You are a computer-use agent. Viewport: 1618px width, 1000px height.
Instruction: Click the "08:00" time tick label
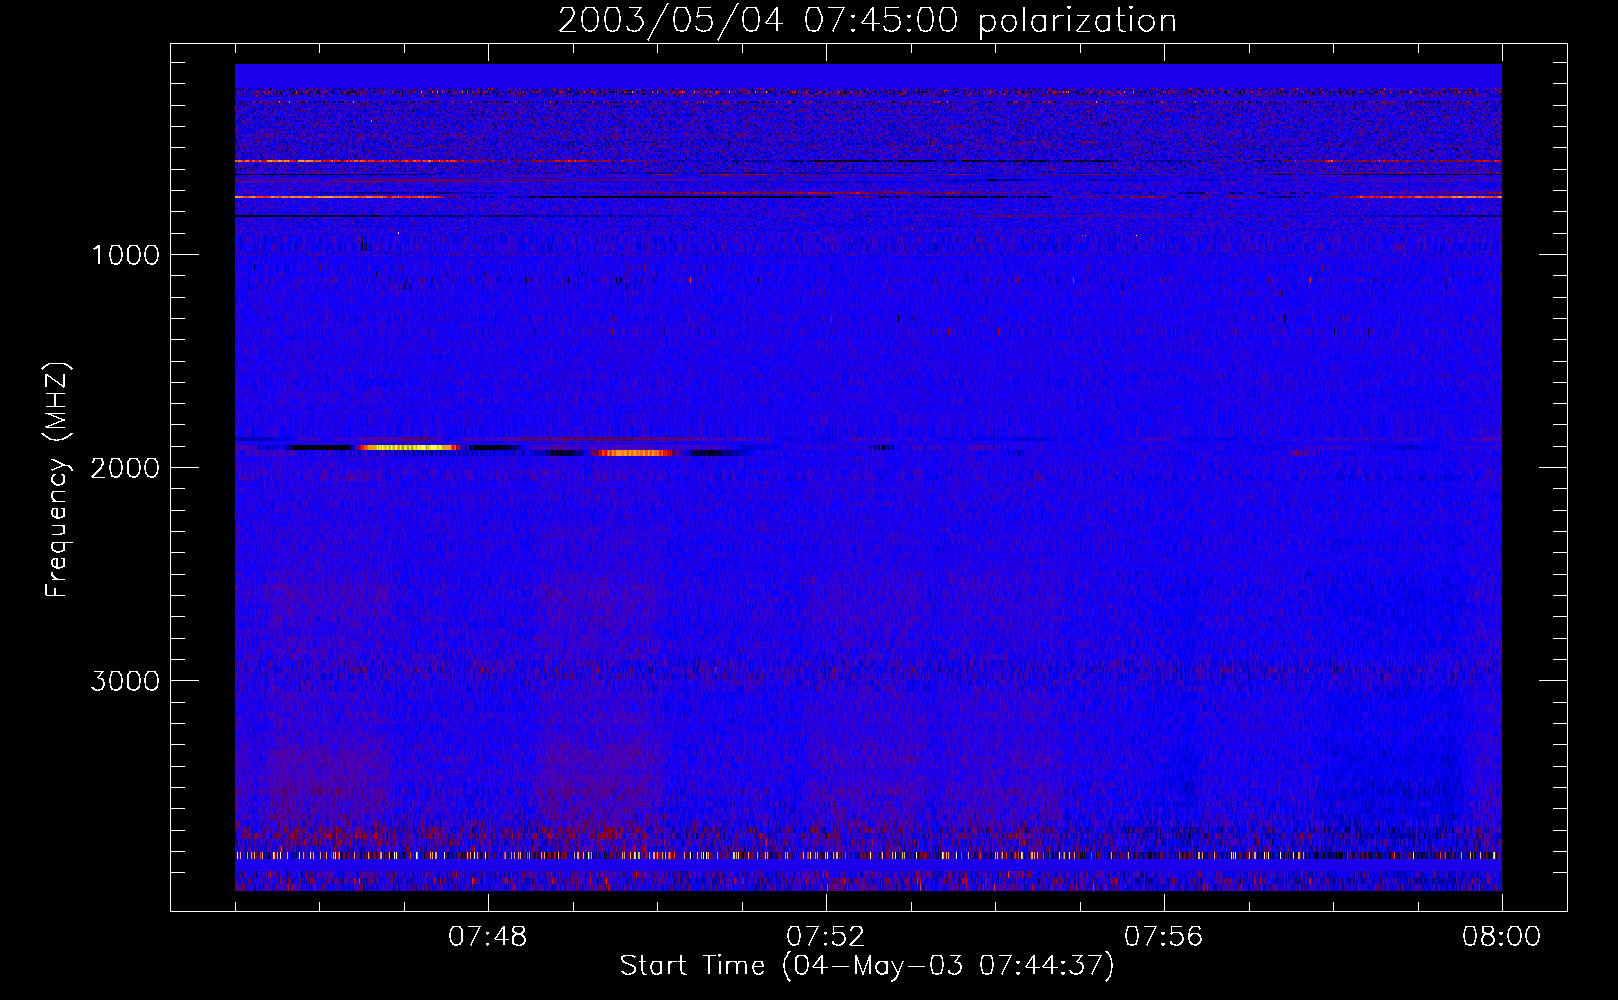pos(1502,937)
